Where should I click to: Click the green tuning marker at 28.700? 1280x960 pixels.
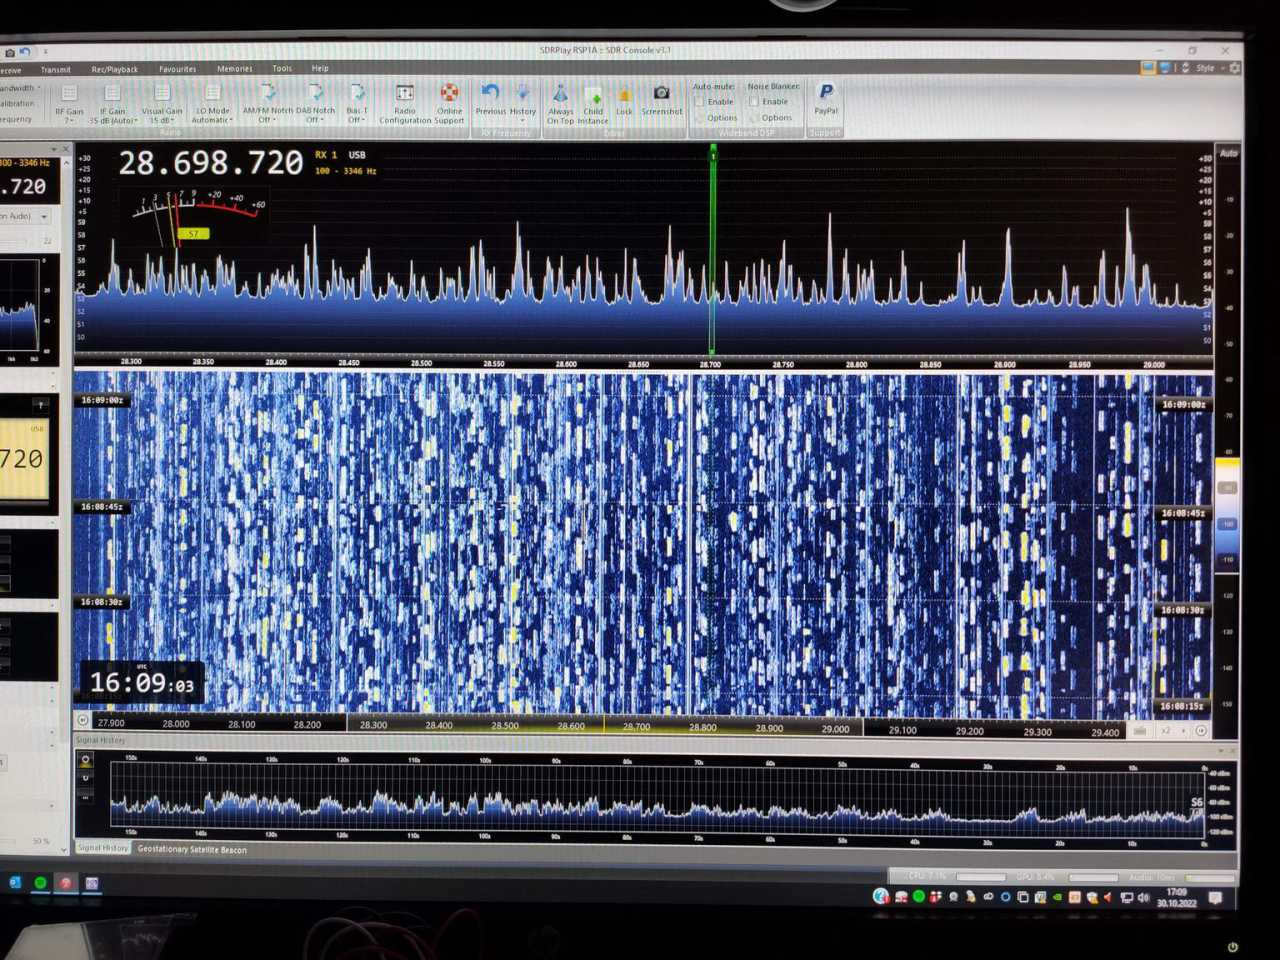click(713, 250)
